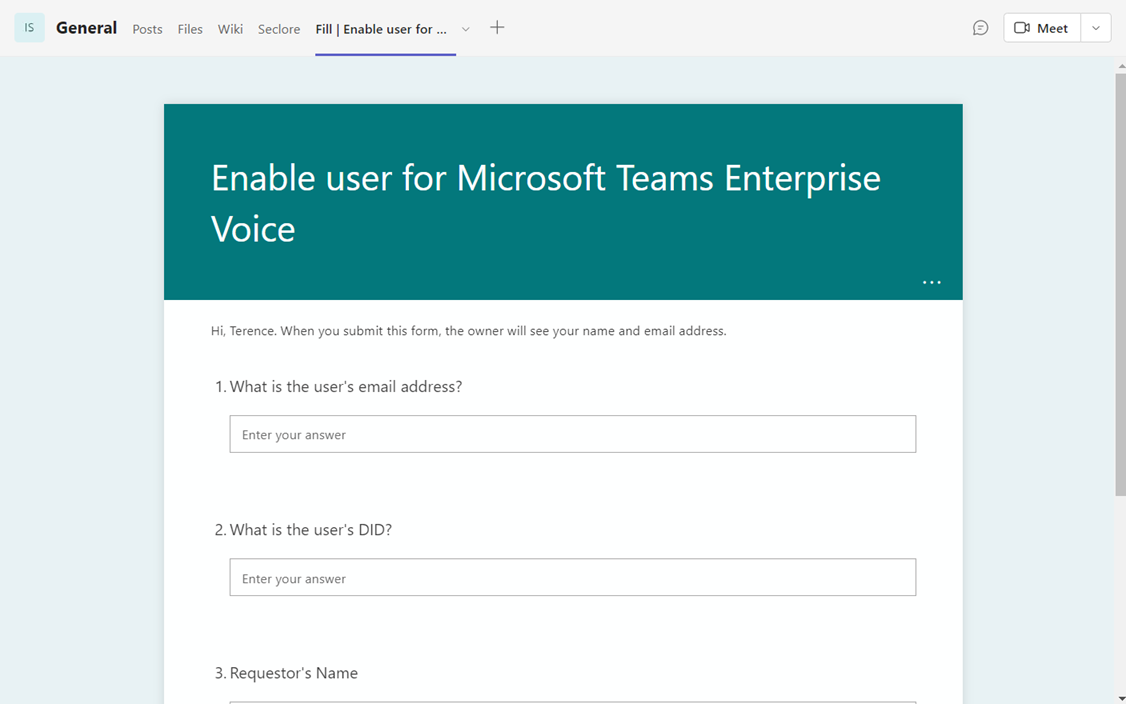1126x704 pixels.
Task: Add a new tab with plus icon
Action: click(497, 28)
